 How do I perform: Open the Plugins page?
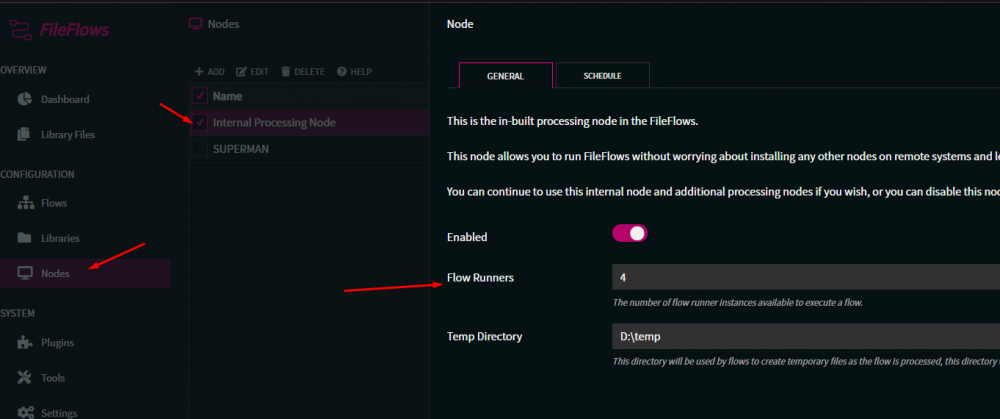click(x=57, y=342)
